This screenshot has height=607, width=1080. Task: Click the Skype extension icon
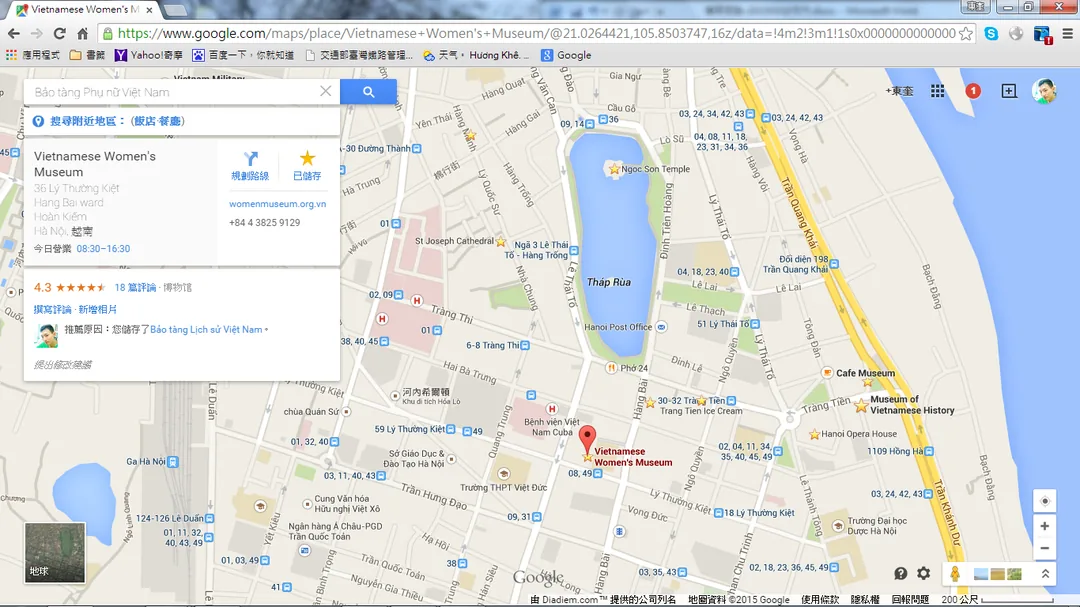click(991, 33)
